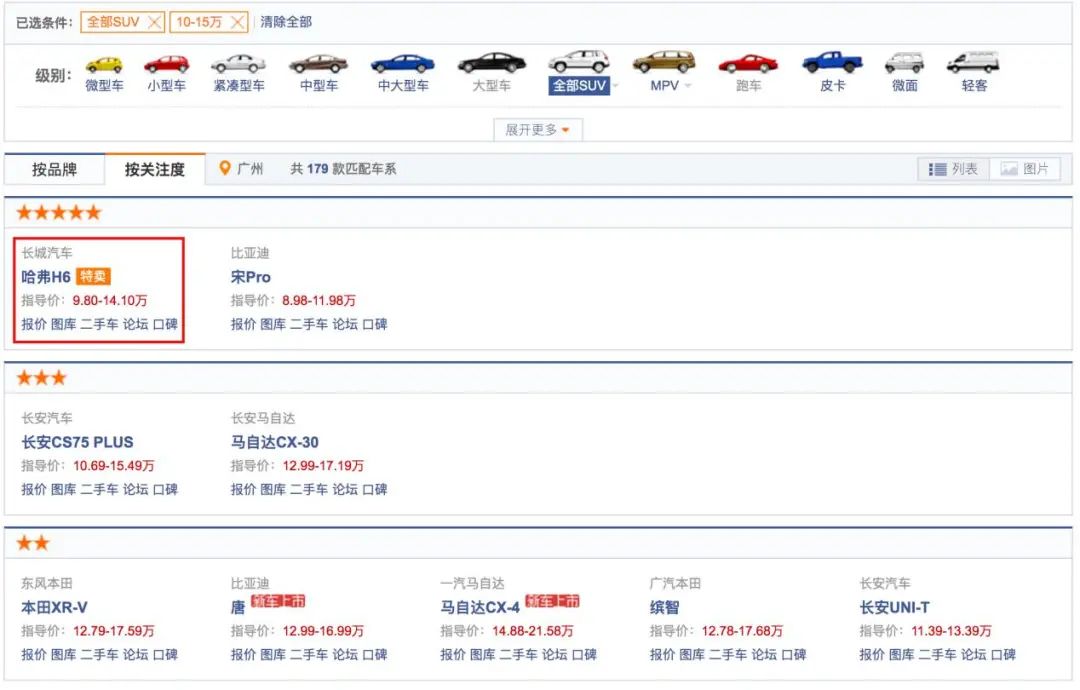The width and height of the screenshot is (1080, 690).
Task: Open the 马自达CX-4 model link
Action: pyautogui.click(x=480, y=607)
